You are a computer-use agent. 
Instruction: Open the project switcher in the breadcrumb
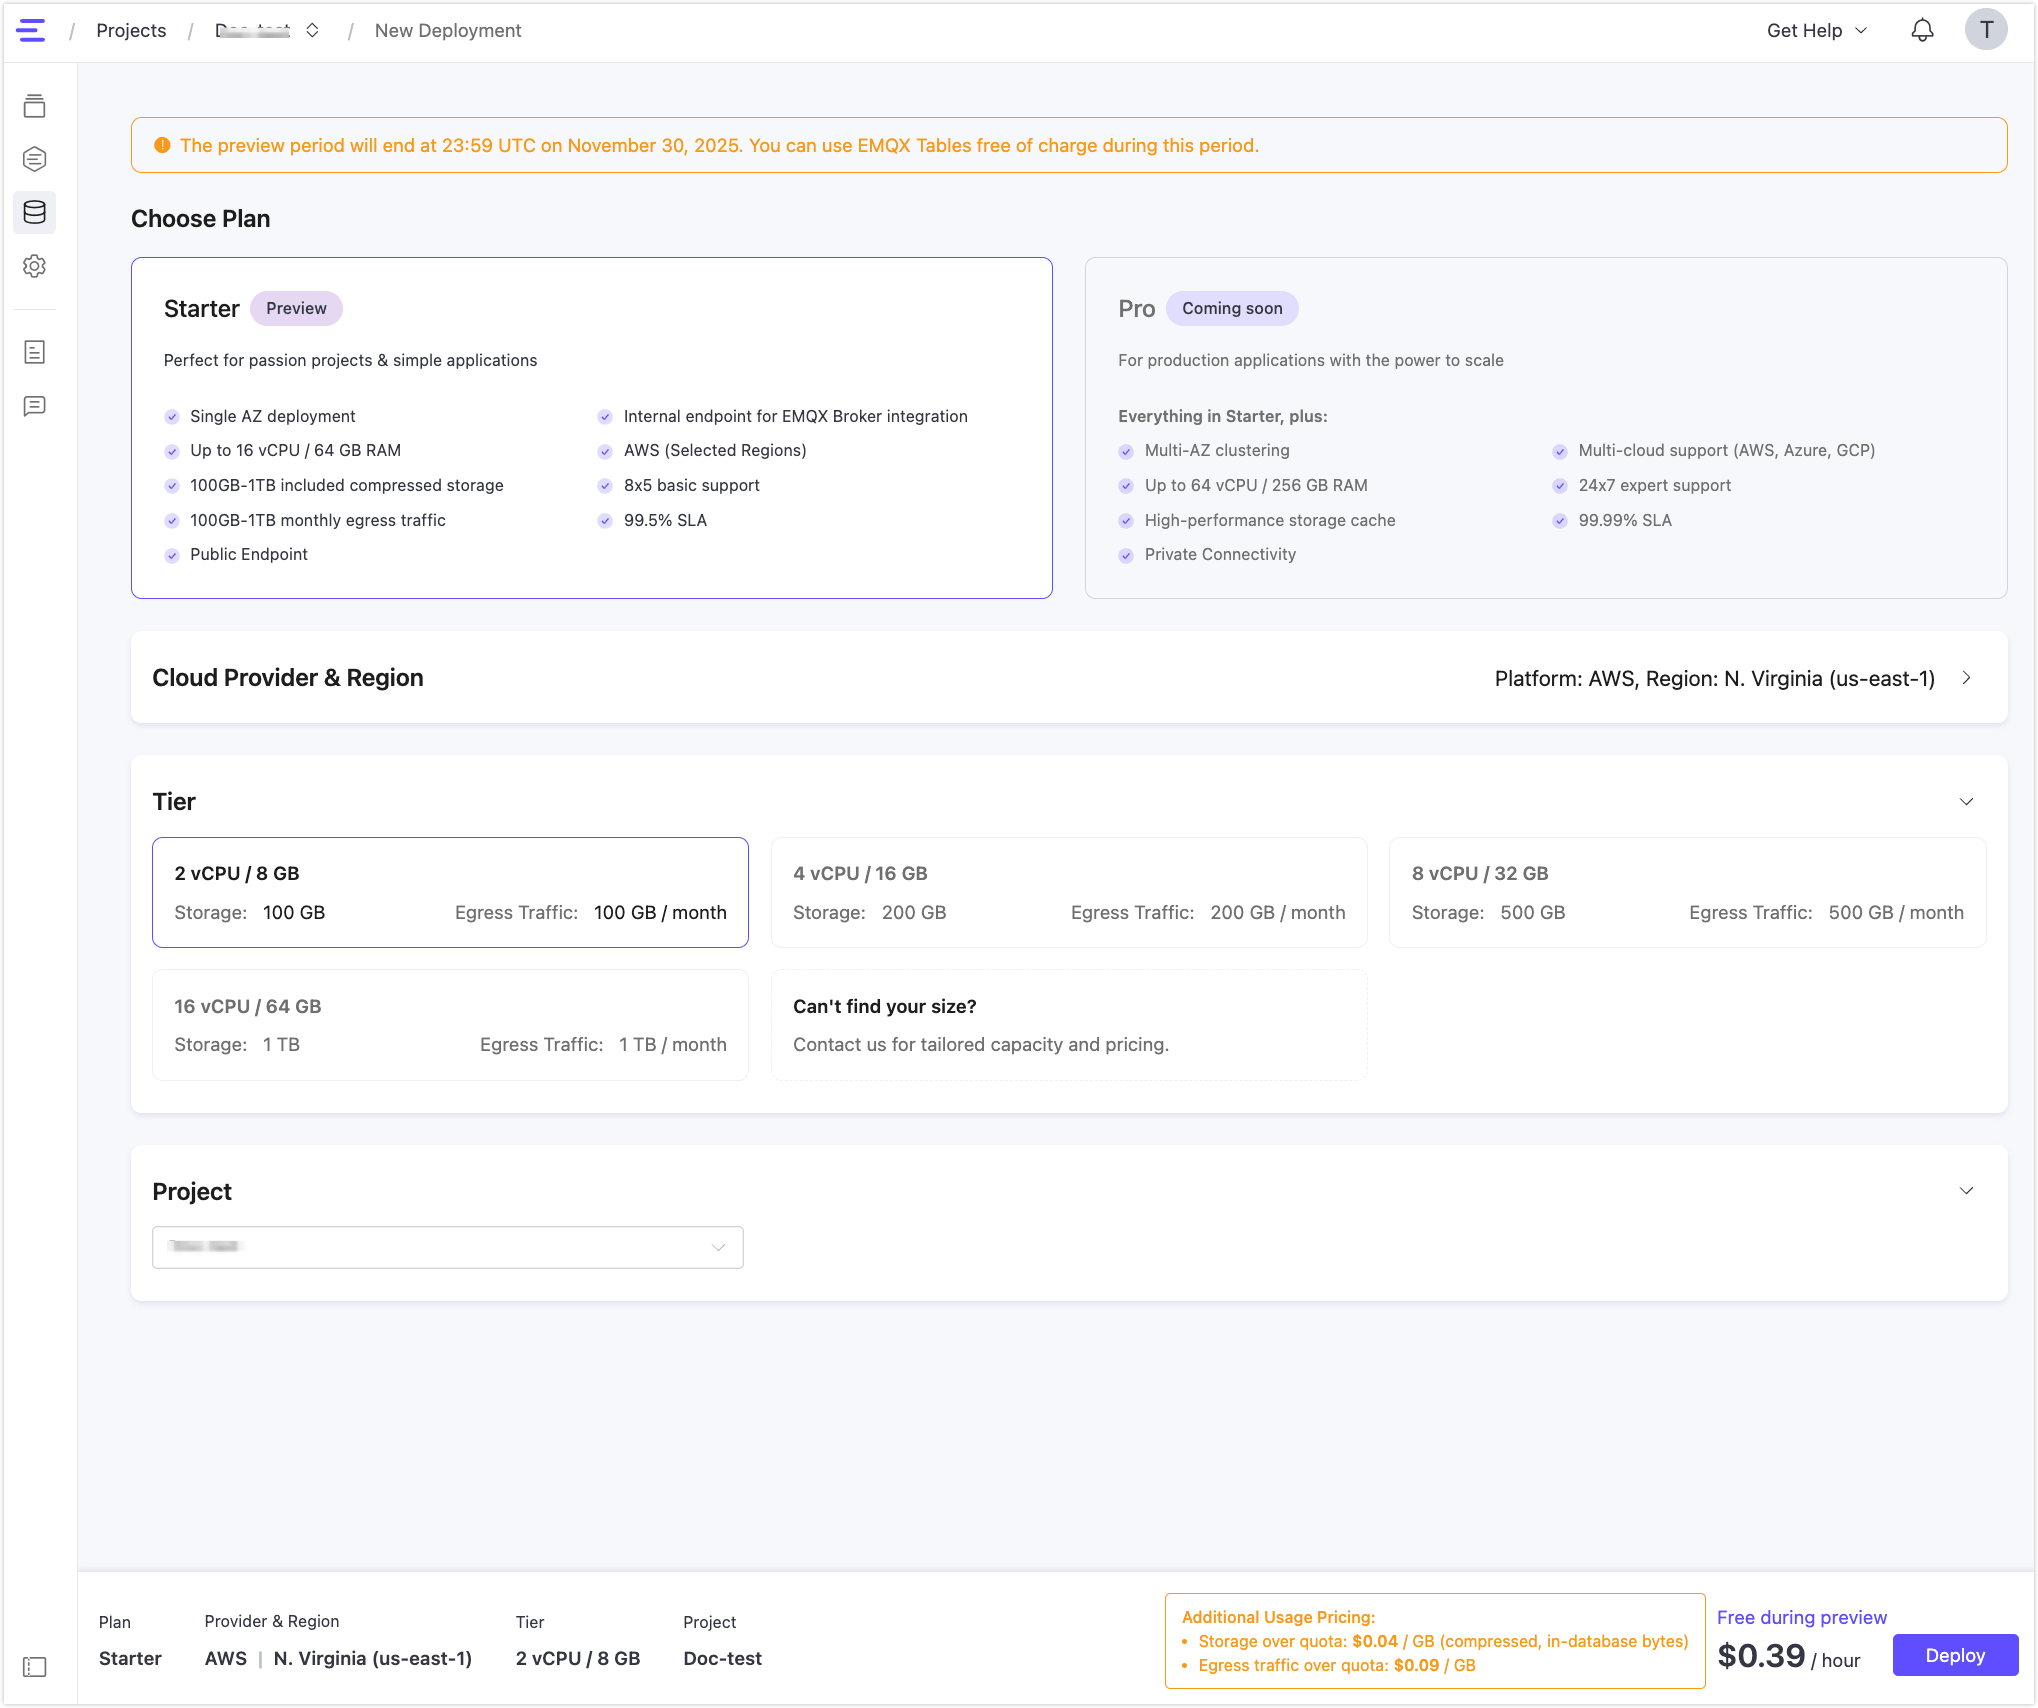[x=313, y=30]
